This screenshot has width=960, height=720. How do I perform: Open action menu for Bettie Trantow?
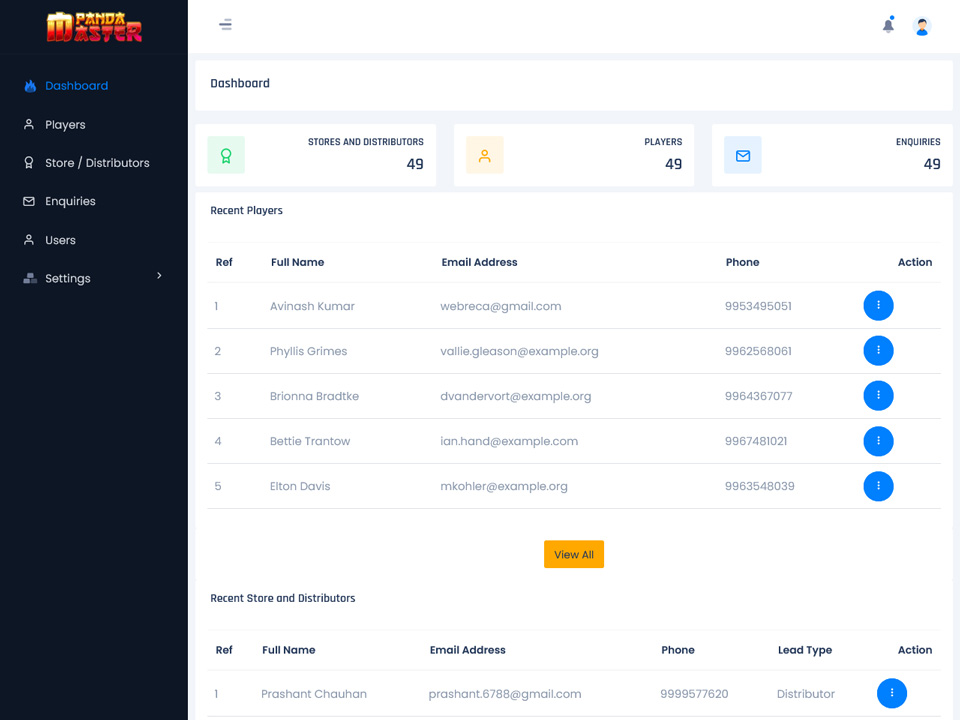[x=878, y=441]
